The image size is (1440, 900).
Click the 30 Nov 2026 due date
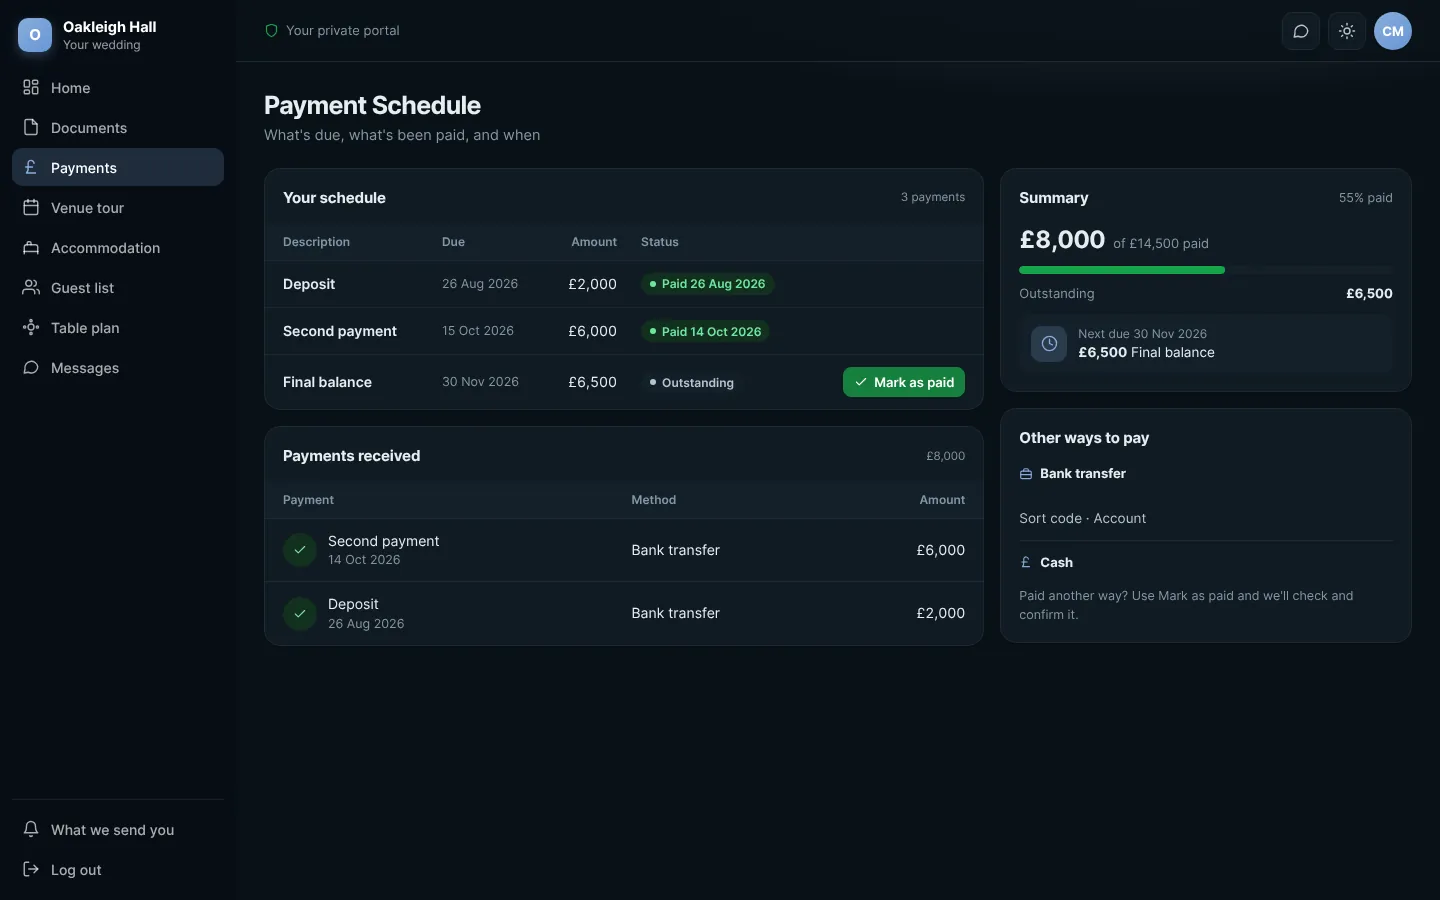click(480, 382)
